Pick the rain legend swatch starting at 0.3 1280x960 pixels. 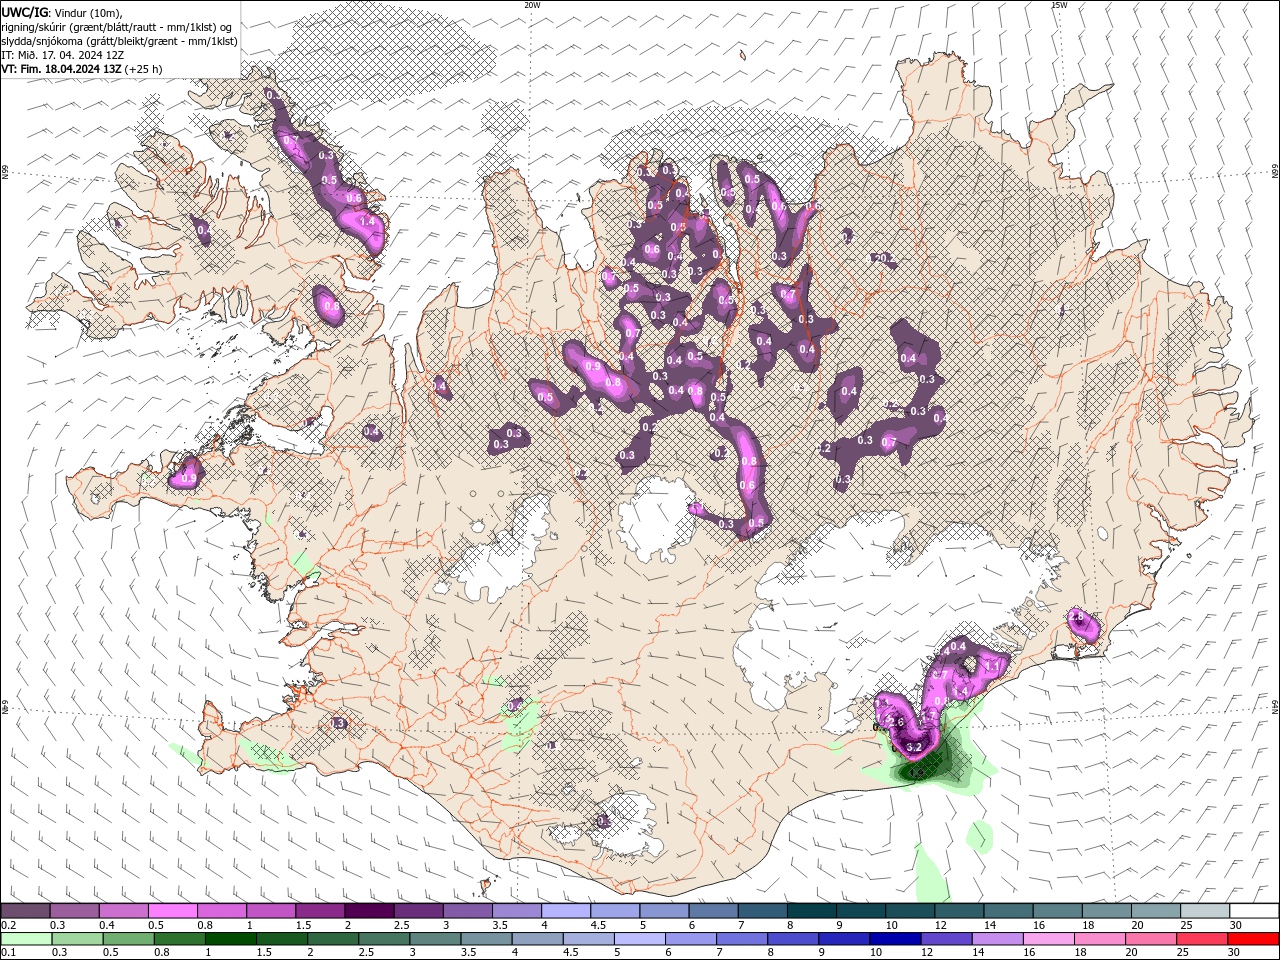pyautogui.click(x=77, y=939)
